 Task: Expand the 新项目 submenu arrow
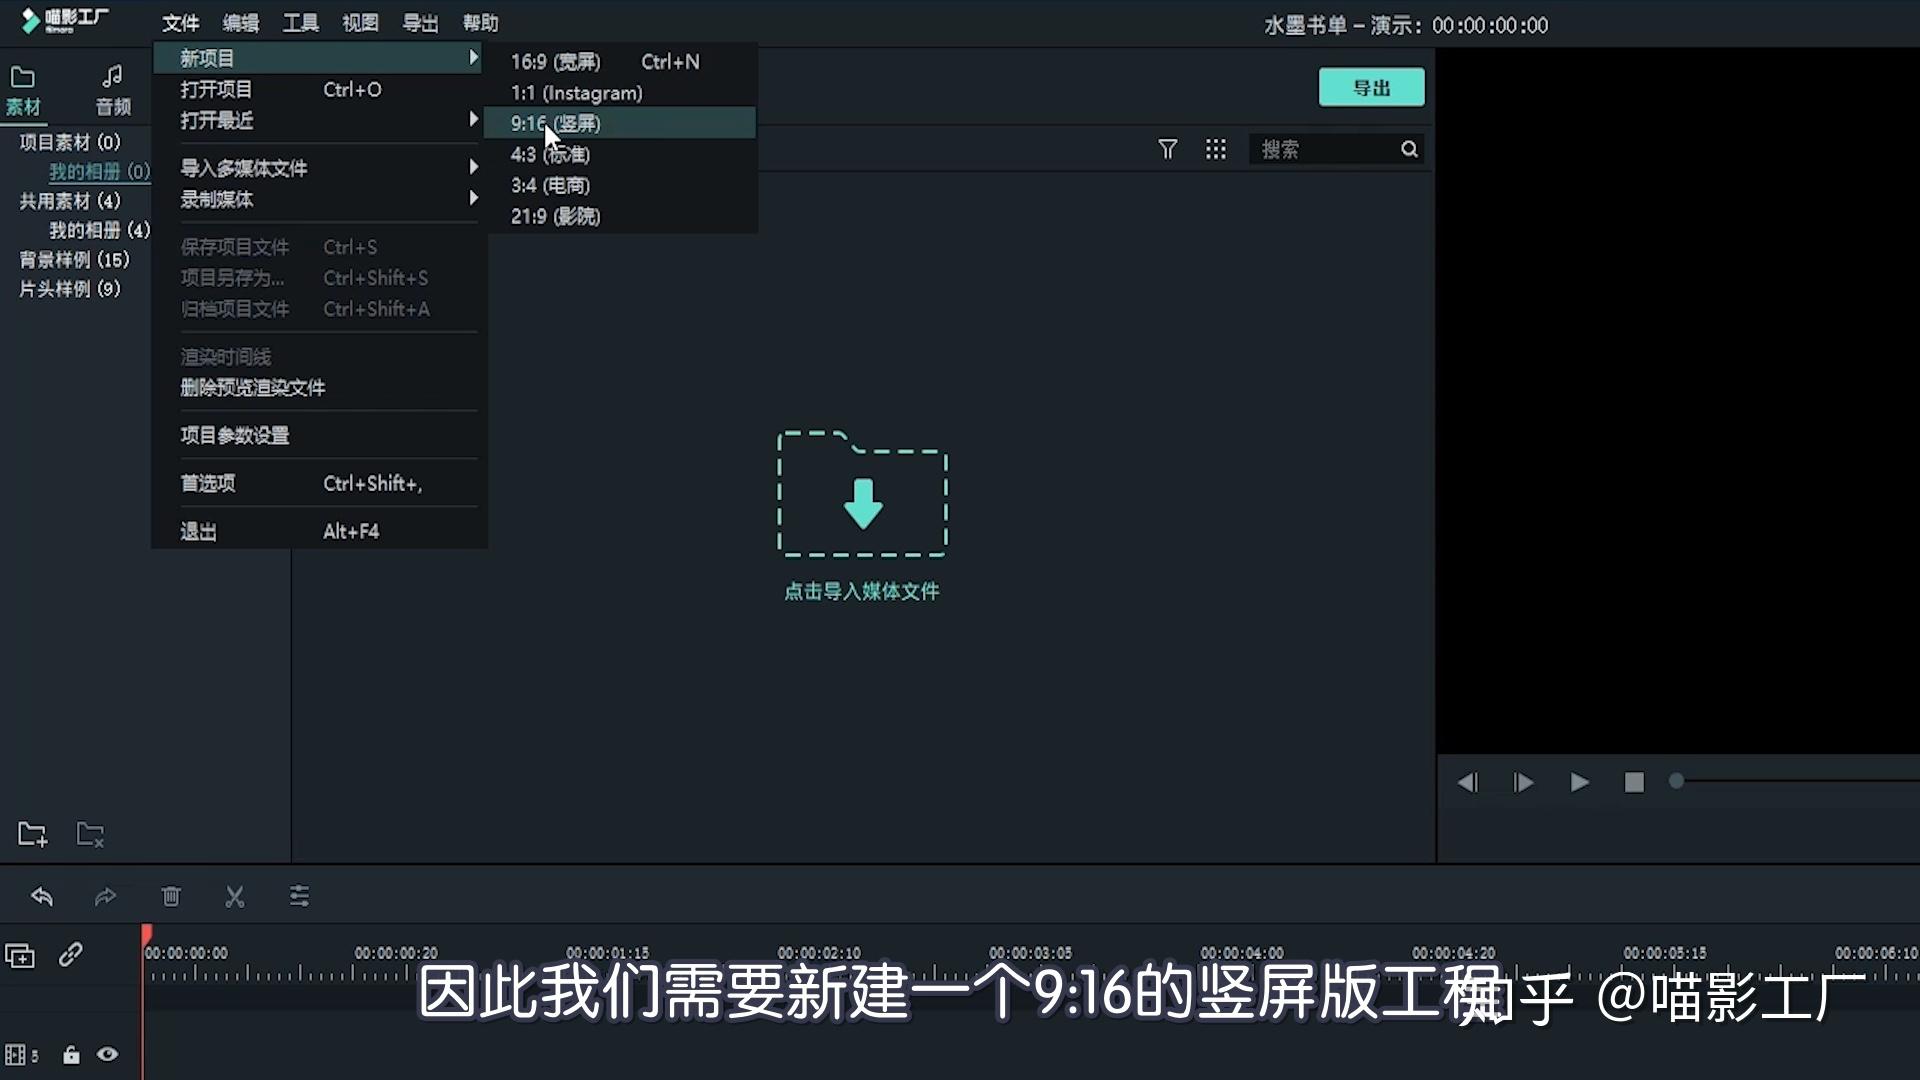coord(473,58)
